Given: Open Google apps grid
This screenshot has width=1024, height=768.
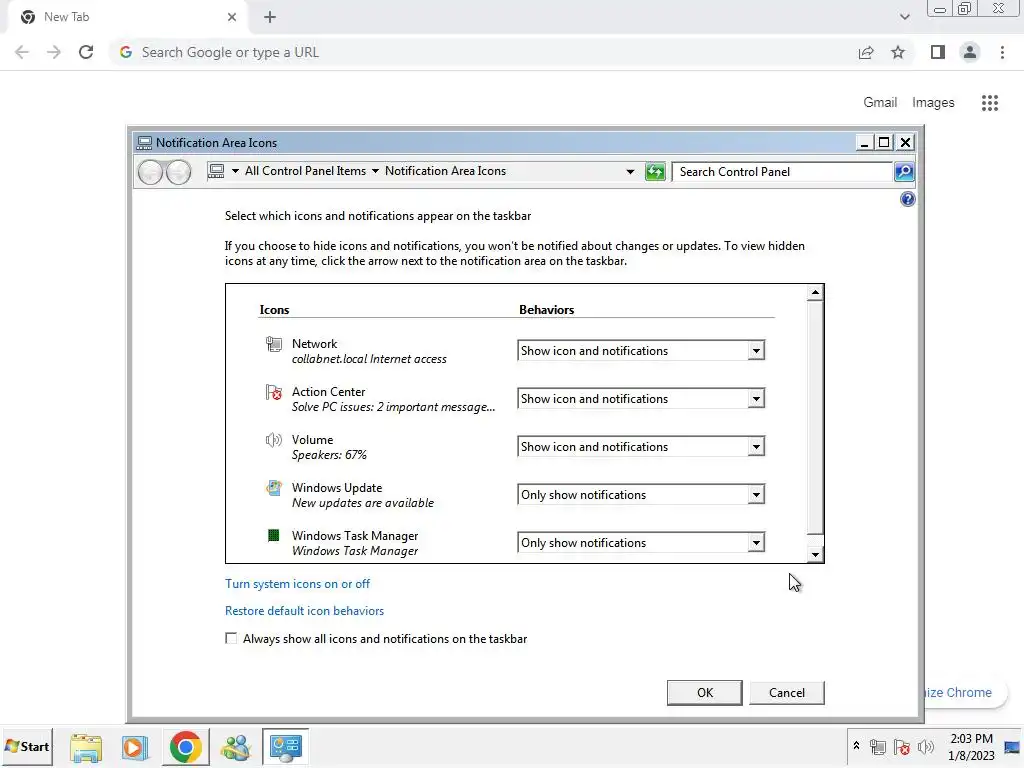Looking at the screenshot, I should point(989,103).
